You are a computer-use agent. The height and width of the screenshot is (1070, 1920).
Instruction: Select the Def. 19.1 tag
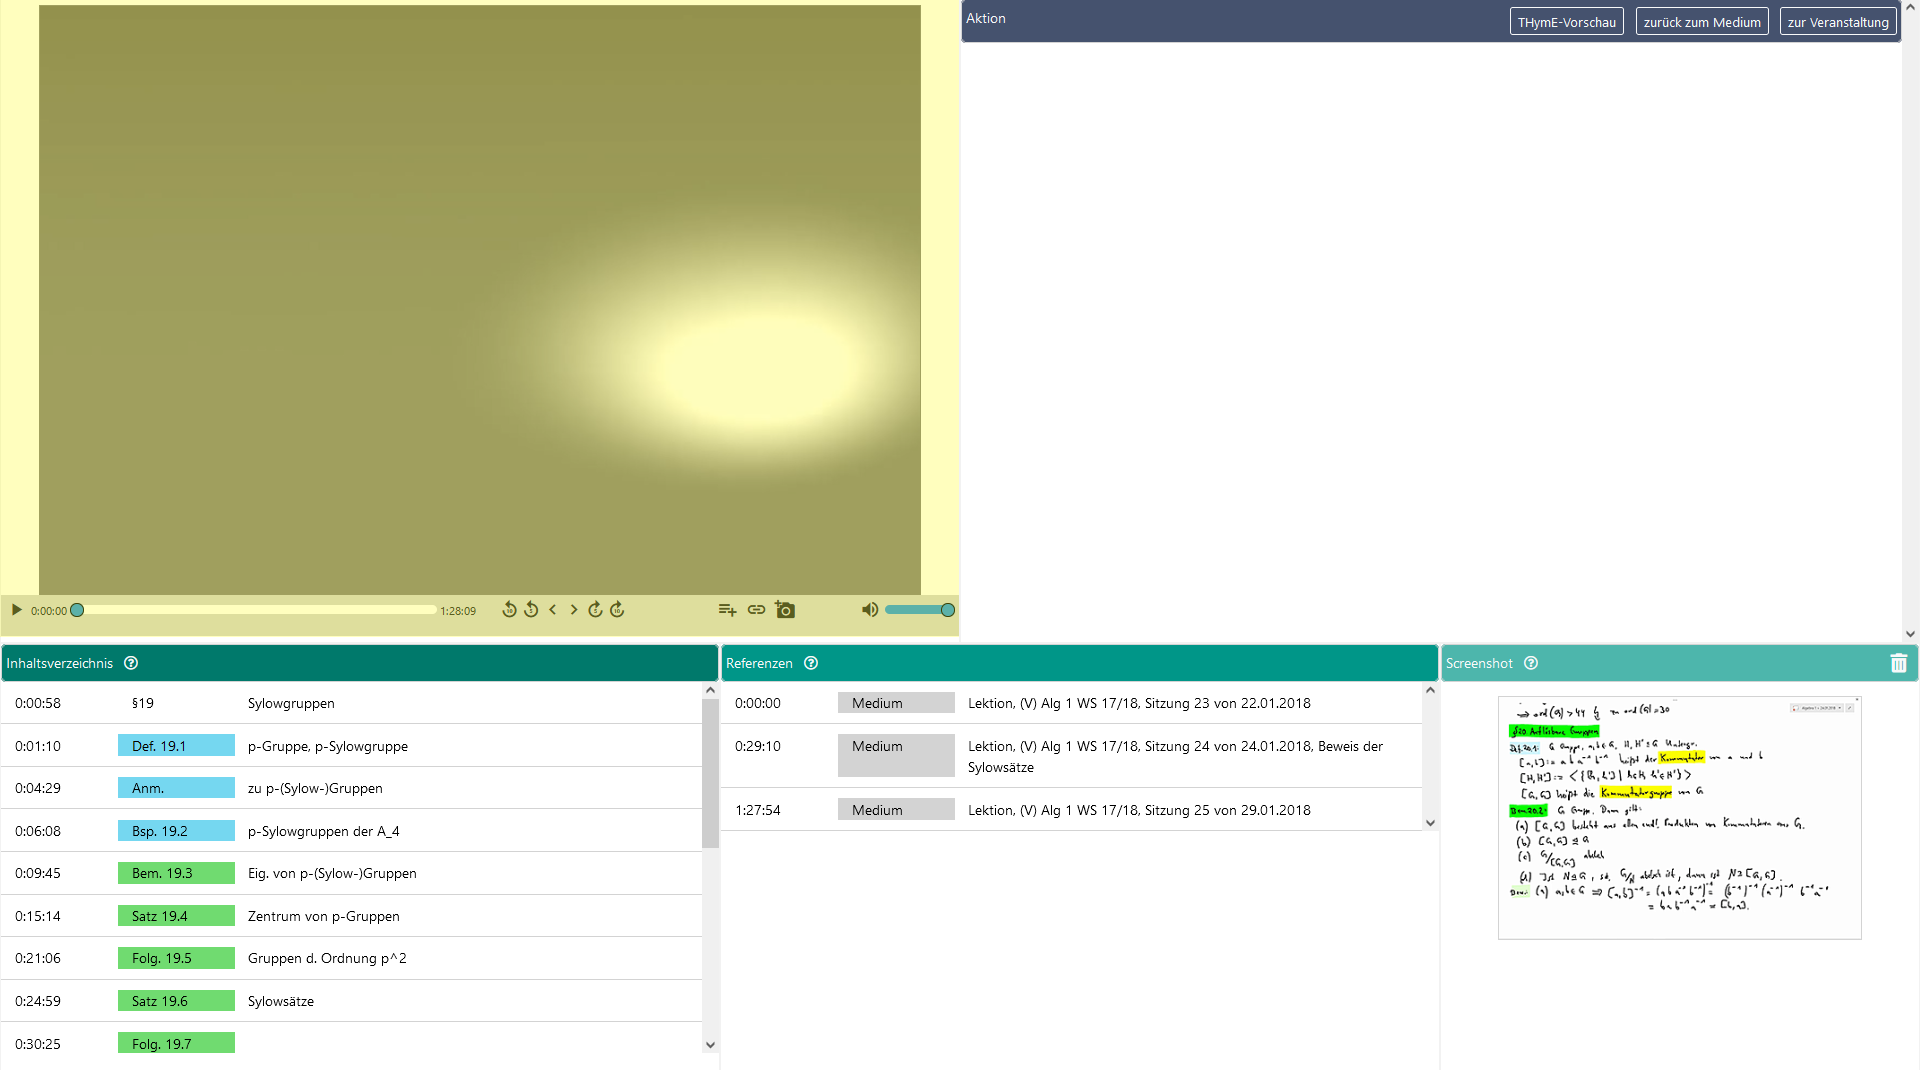click(176, 746)
